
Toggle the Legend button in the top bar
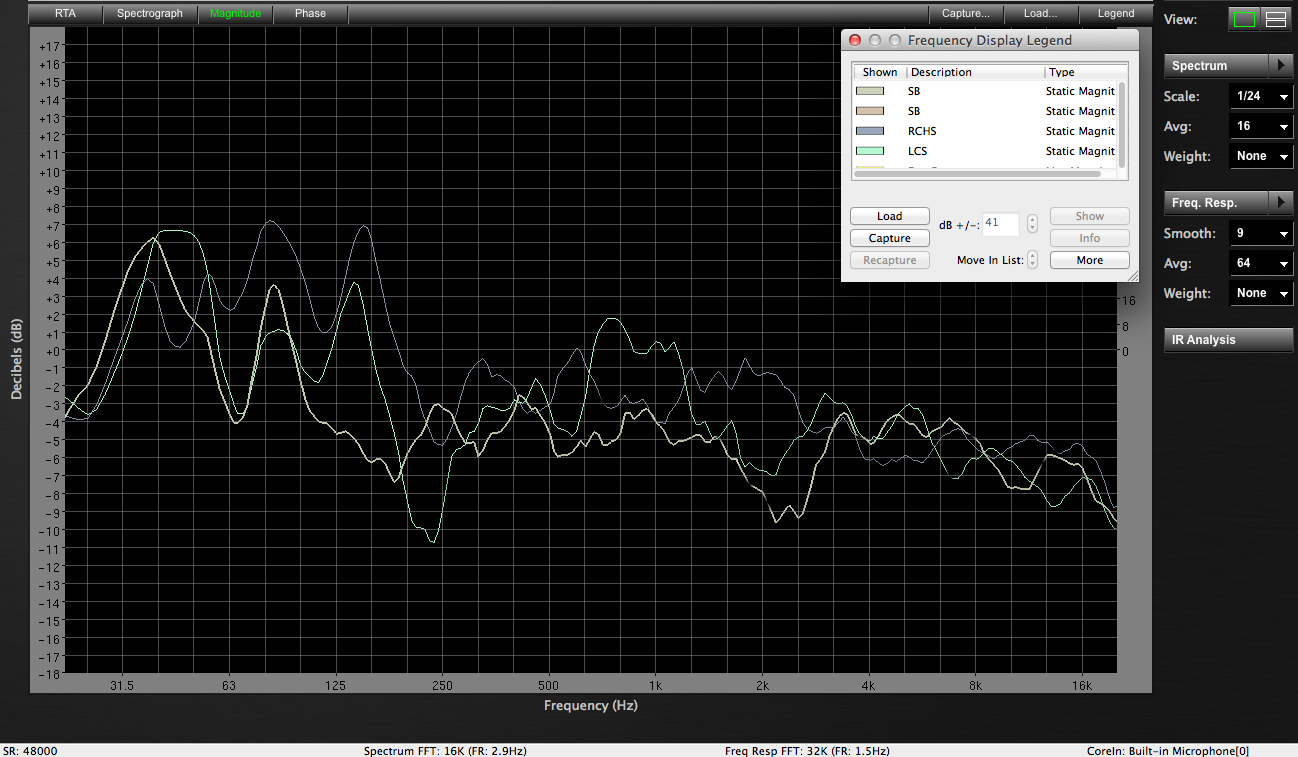(1116, 14)
